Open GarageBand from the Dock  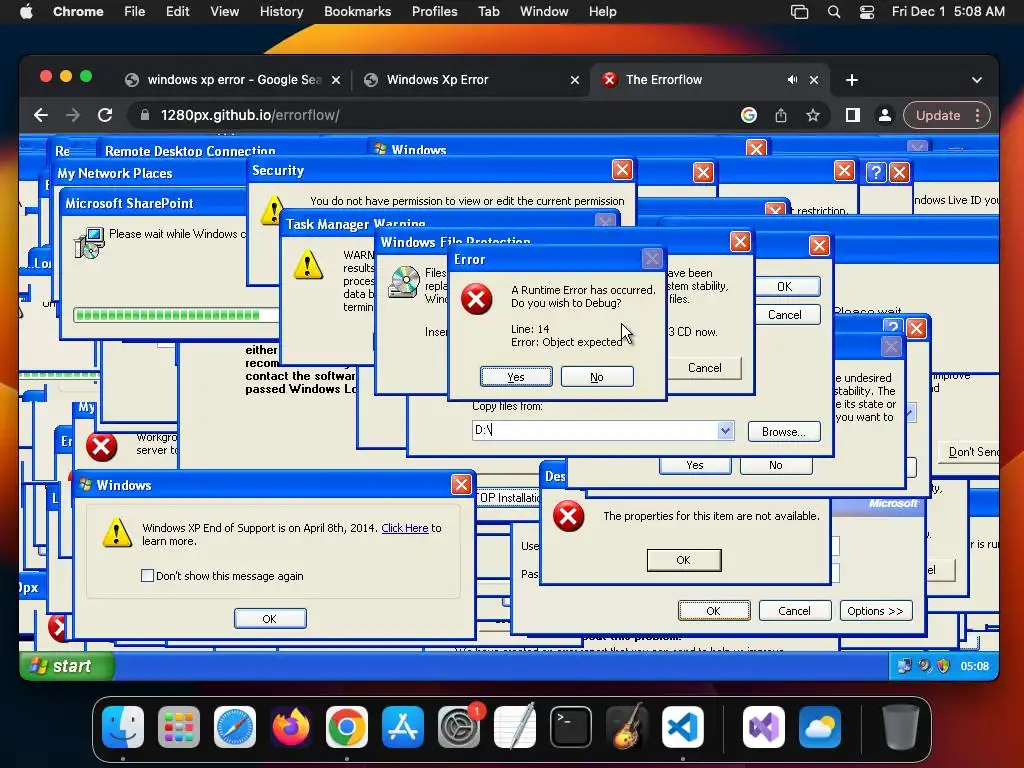[627, 727]
